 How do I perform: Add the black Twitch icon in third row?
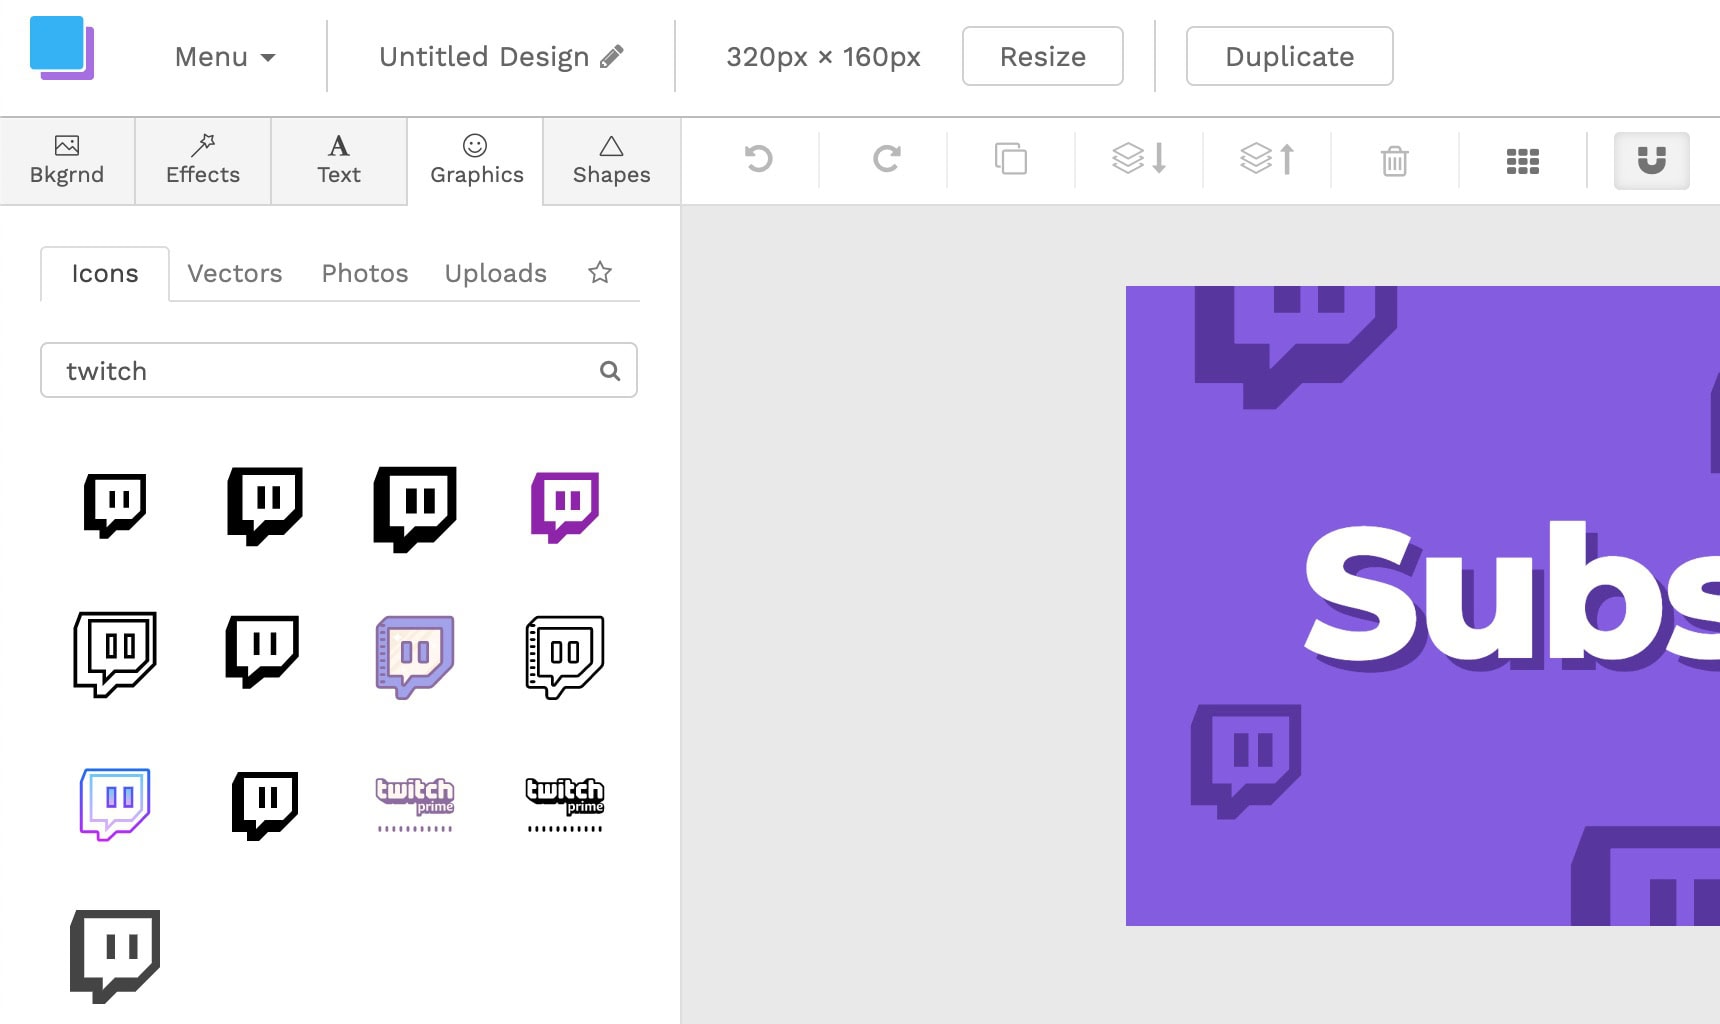click(265, 806)
